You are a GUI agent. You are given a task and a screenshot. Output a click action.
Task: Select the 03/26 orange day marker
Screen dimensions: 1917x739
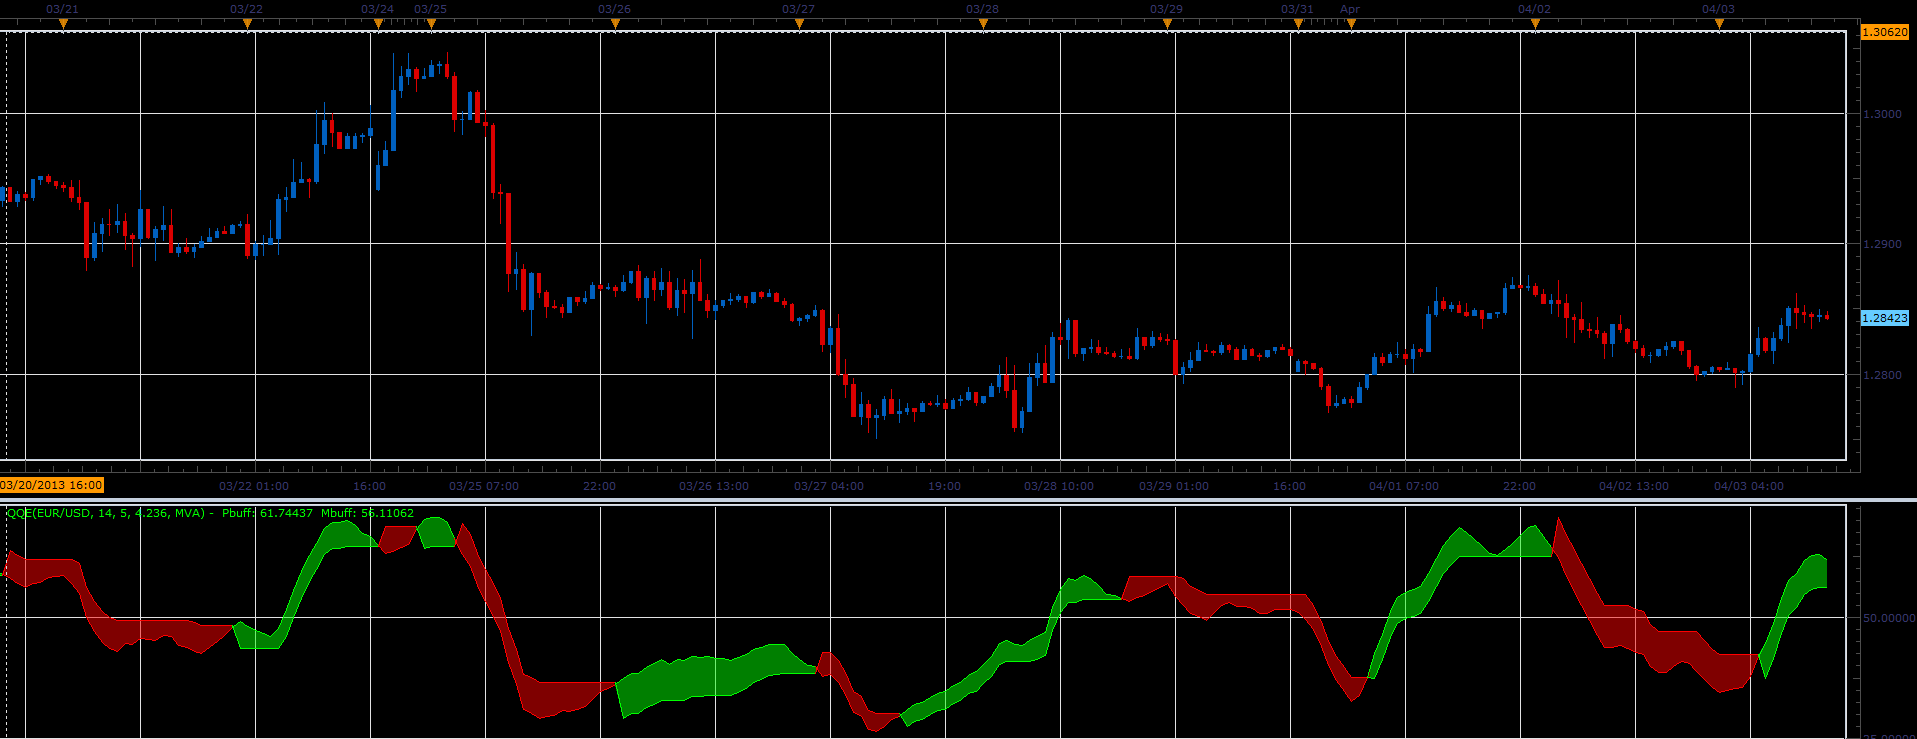pyautogui.click(x=615, y=24)
